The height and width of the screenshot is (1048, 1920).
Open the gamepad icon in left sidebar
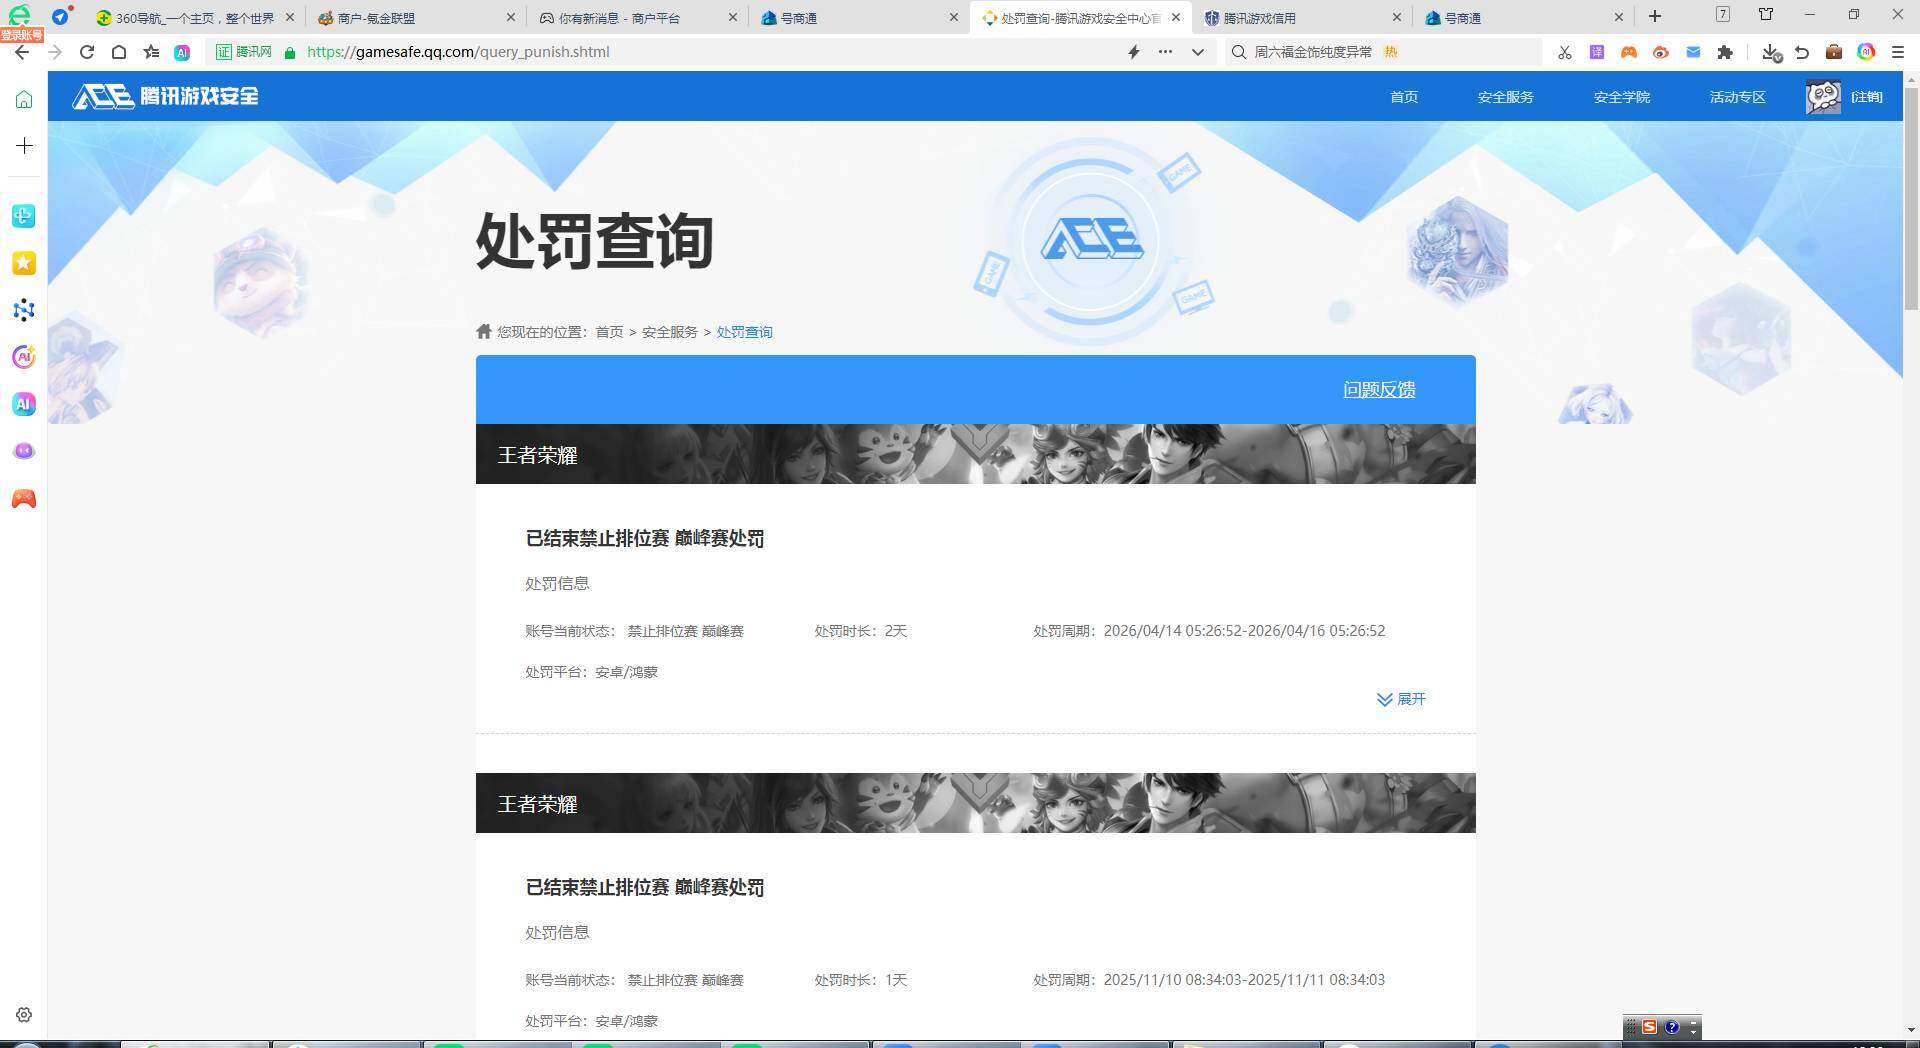23,499
